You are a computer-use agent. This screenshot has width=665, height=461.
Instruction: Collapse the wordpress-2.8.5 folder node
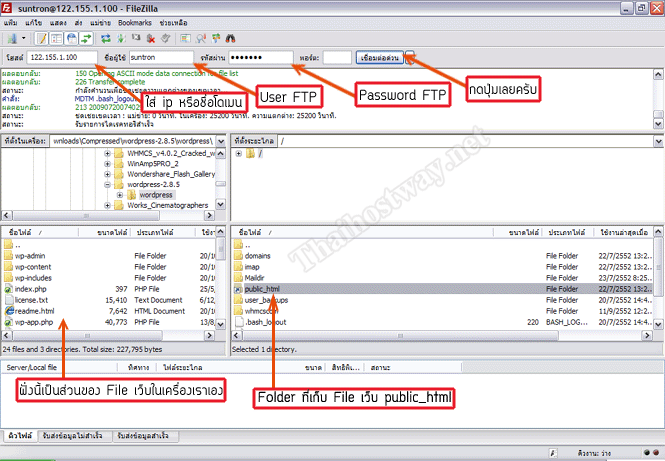[107, 184]
